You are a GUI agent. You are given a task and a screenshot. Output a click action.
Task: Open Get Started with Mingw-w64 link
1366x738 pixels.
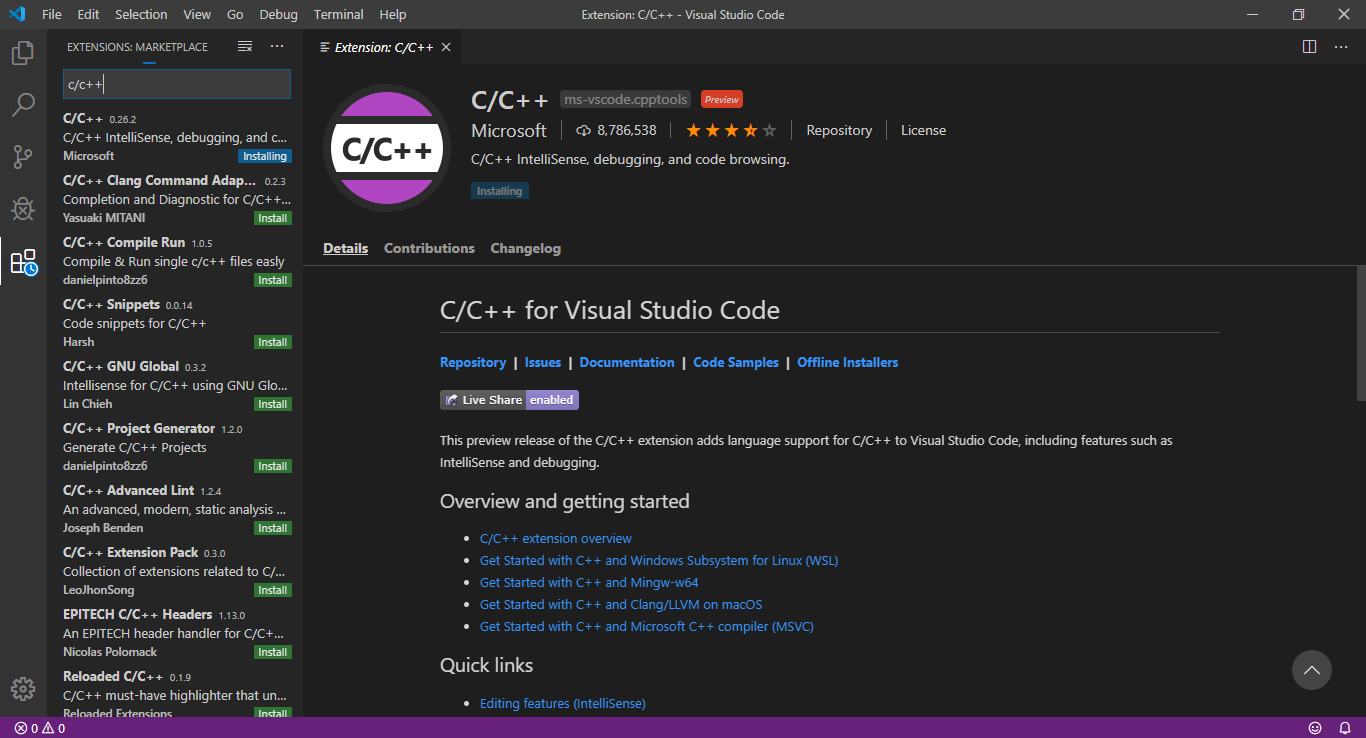pos(589,582)
